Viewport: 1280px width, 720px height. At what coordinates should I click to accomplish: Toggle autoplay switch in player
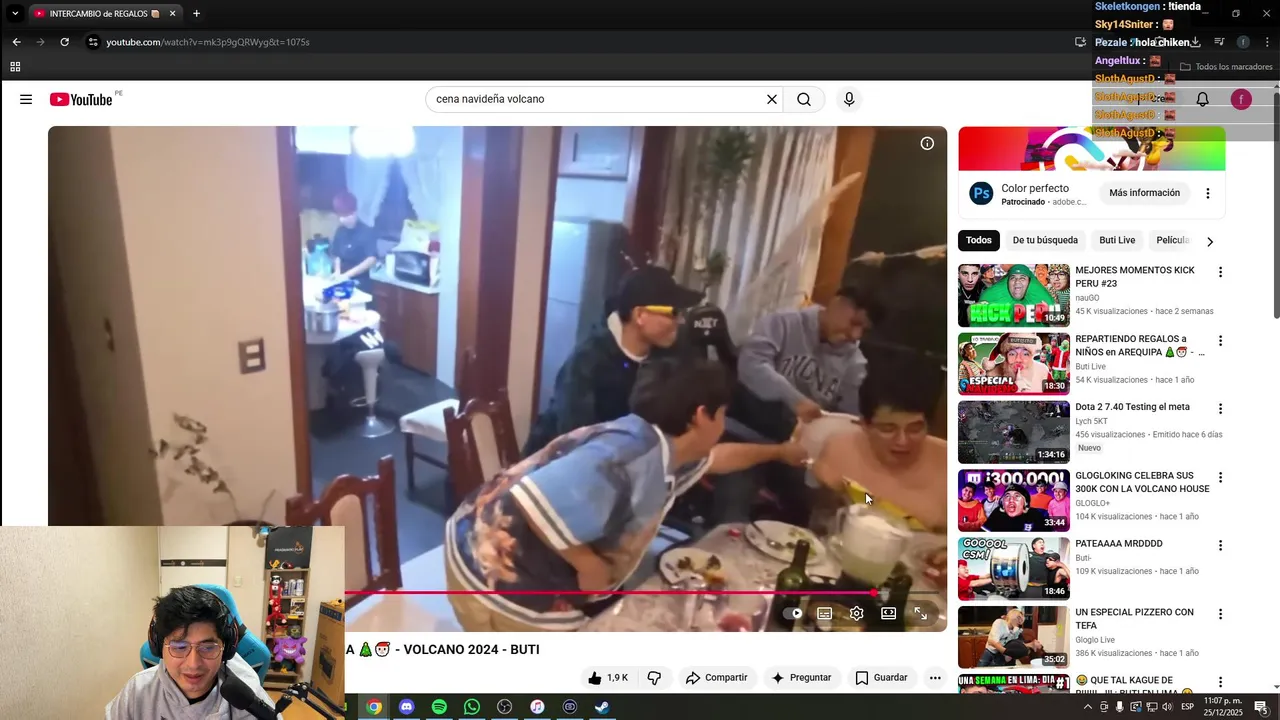pyautogui.click(x=794, y=613)
